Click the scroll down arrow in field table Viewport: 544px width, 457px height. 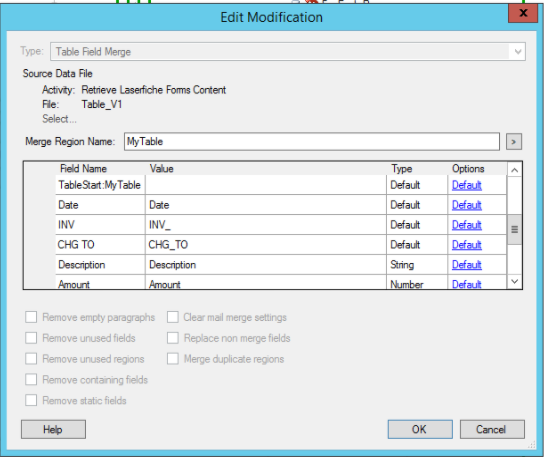click(515, 281)
